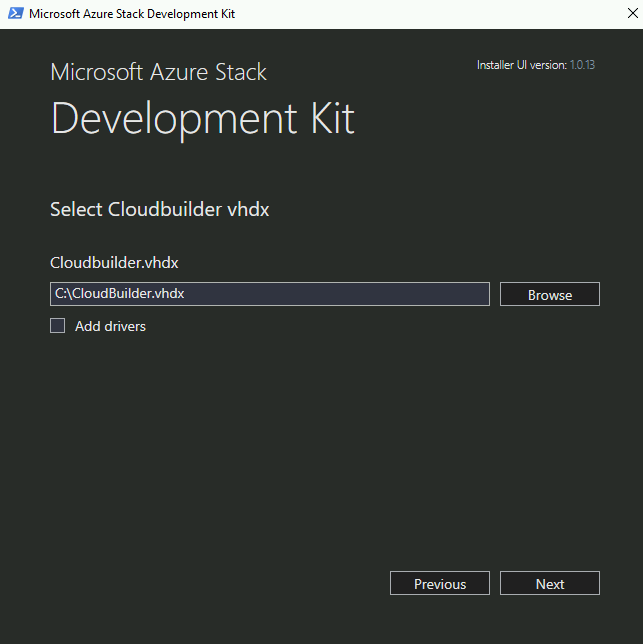Go to the Next installer step

pyautogui.click(x=549, y=583)
